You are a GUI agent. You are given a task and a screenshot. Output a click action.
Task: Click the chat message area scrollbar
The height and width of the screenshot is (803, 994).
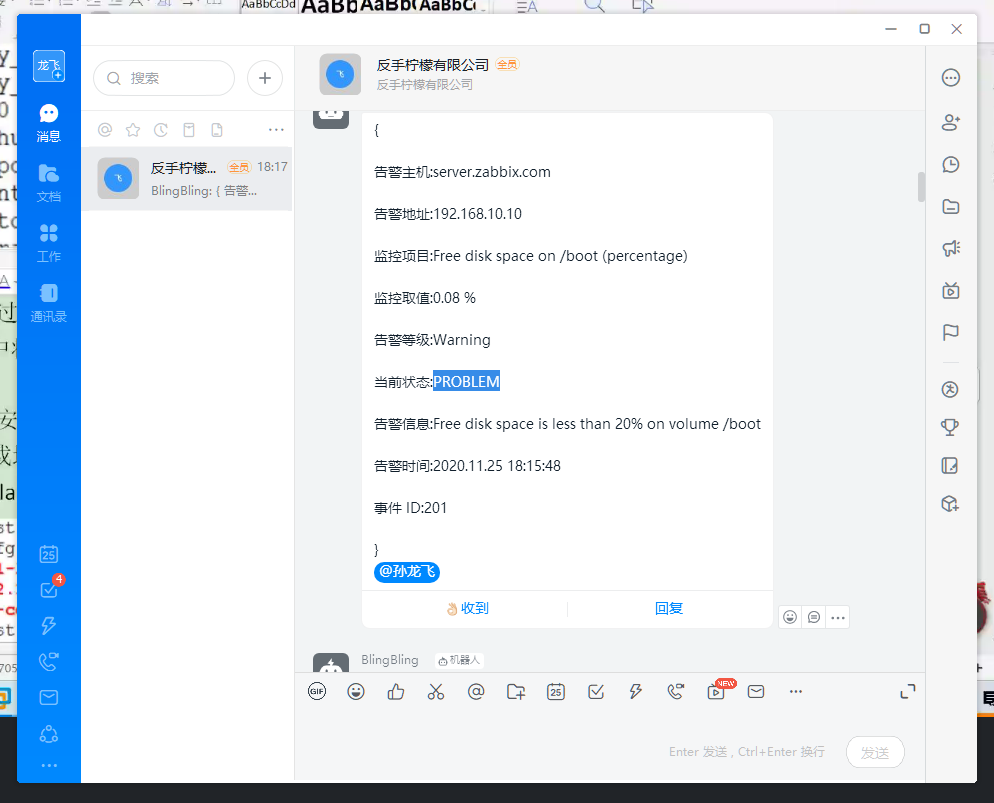[921, 187]
